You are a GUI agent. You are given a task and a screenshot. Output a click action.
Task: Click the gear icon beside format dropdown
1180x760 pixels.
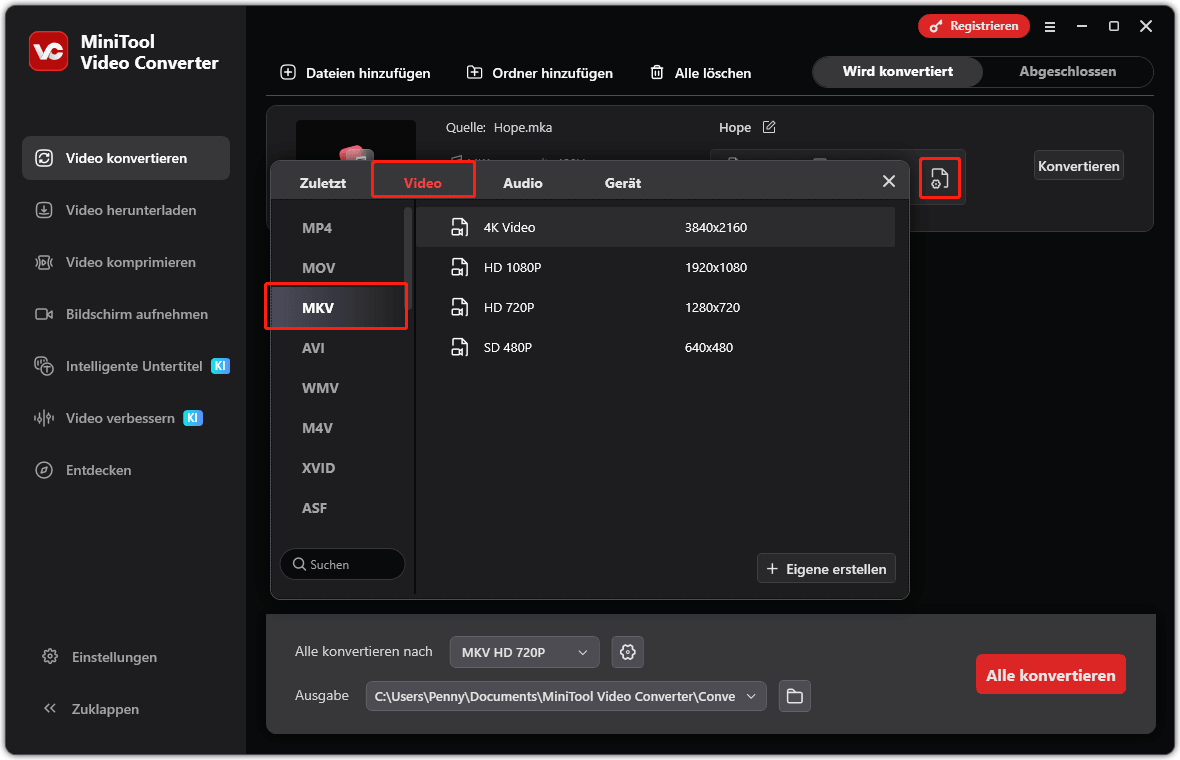coord(628,652)
